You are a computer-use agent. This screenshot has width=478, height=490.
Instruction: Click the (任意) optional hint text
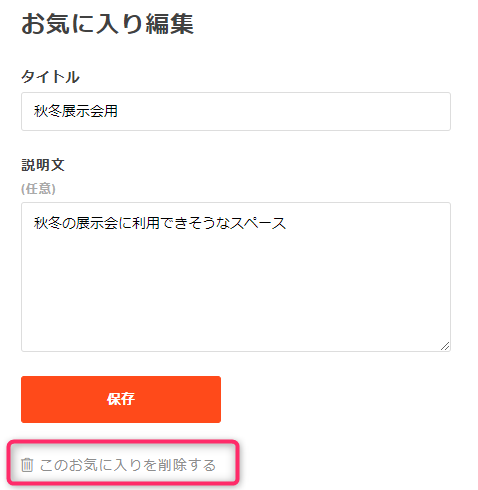click(x=38, y=189)
